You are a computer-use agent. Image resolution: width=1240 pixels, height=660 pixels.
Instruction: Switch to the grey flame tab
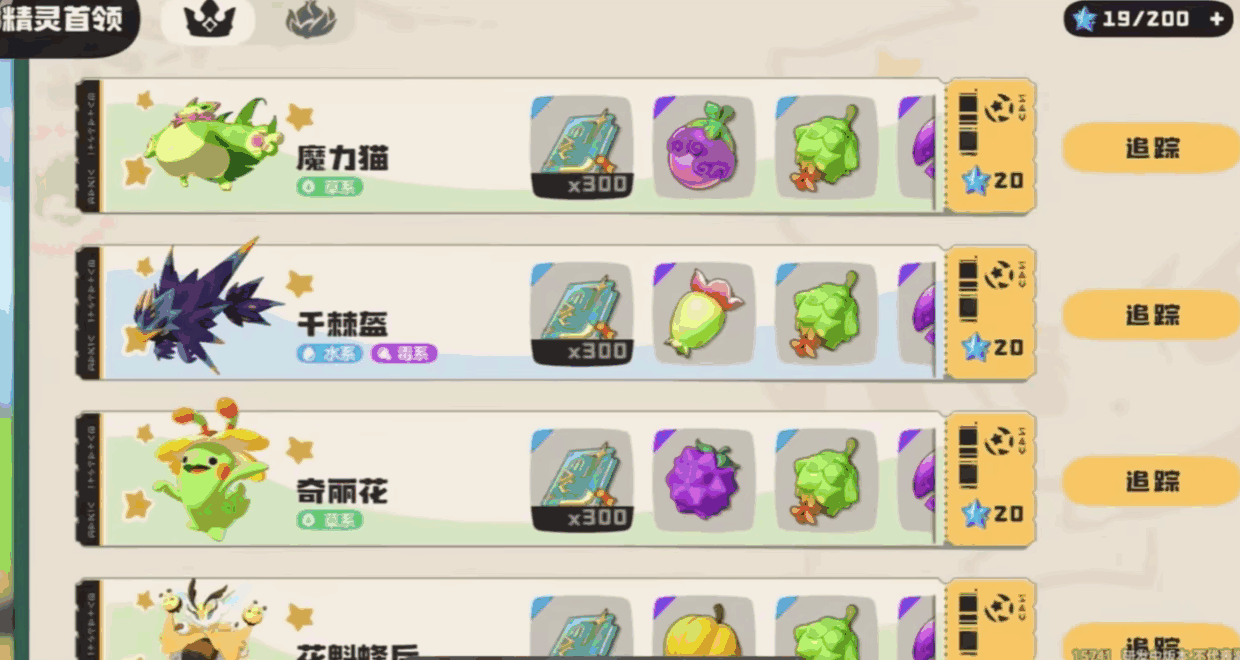click(311, 21)
